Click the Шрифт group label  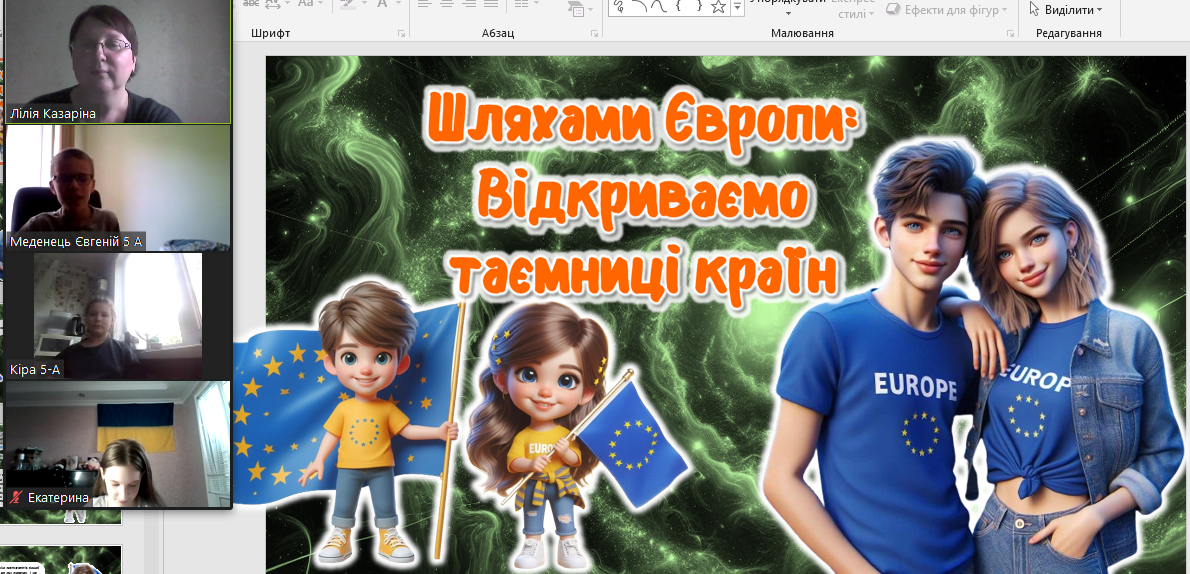[270, 33]
